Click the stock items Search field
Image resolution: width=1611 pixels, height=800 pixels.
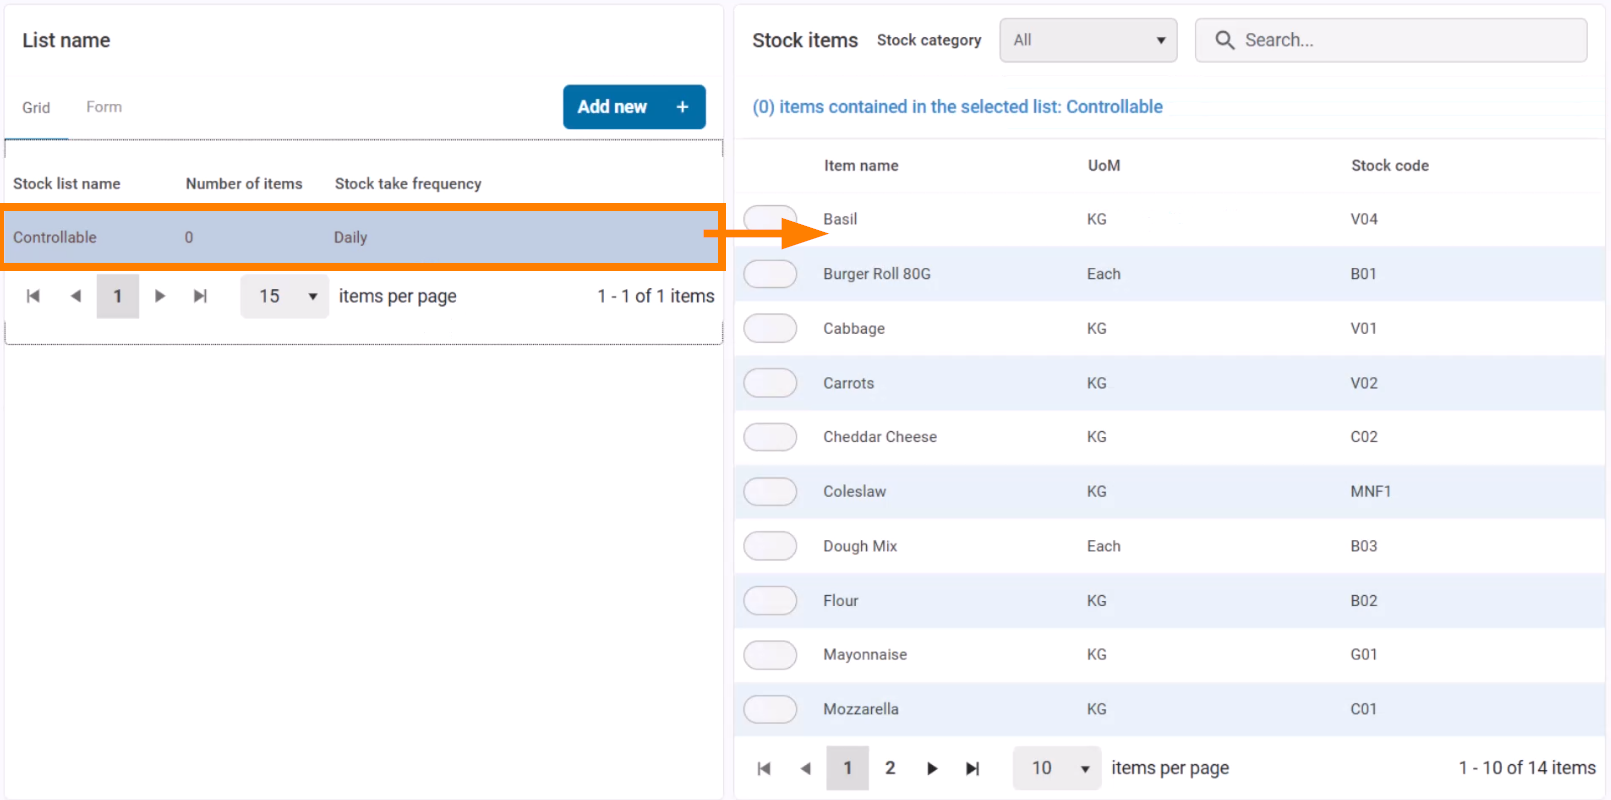click(x=1400, y=40)
